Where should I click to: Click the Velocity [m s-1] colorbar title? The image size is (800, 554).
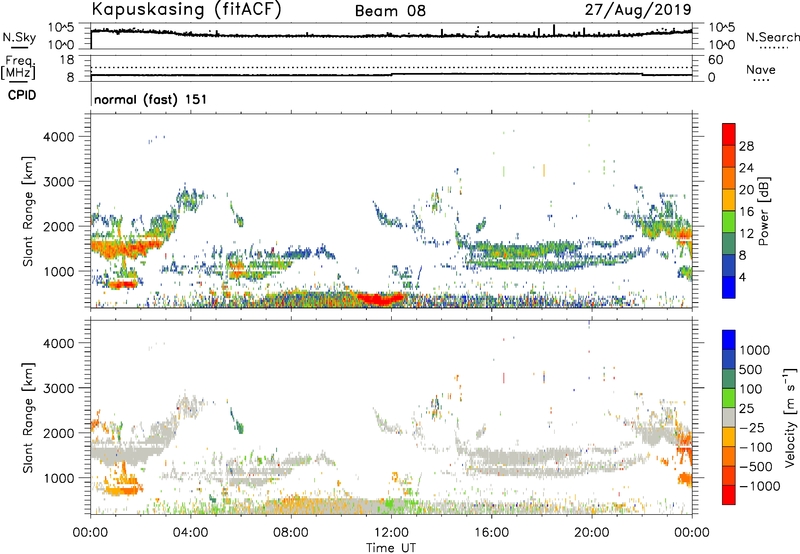click(790, 417)
